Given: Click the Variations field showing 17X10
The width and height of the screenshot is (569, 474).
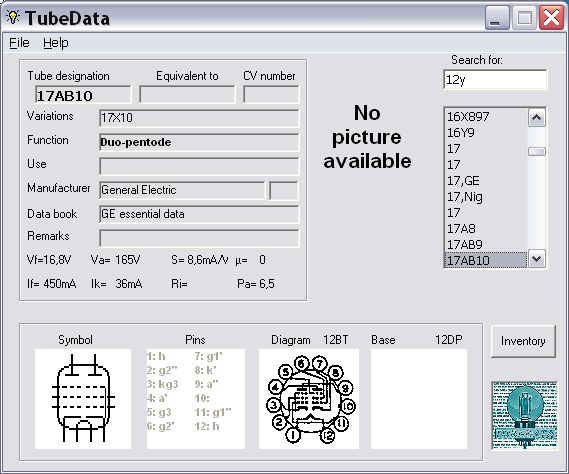Looking at the screenshot, I should click(x=199, y=118).
